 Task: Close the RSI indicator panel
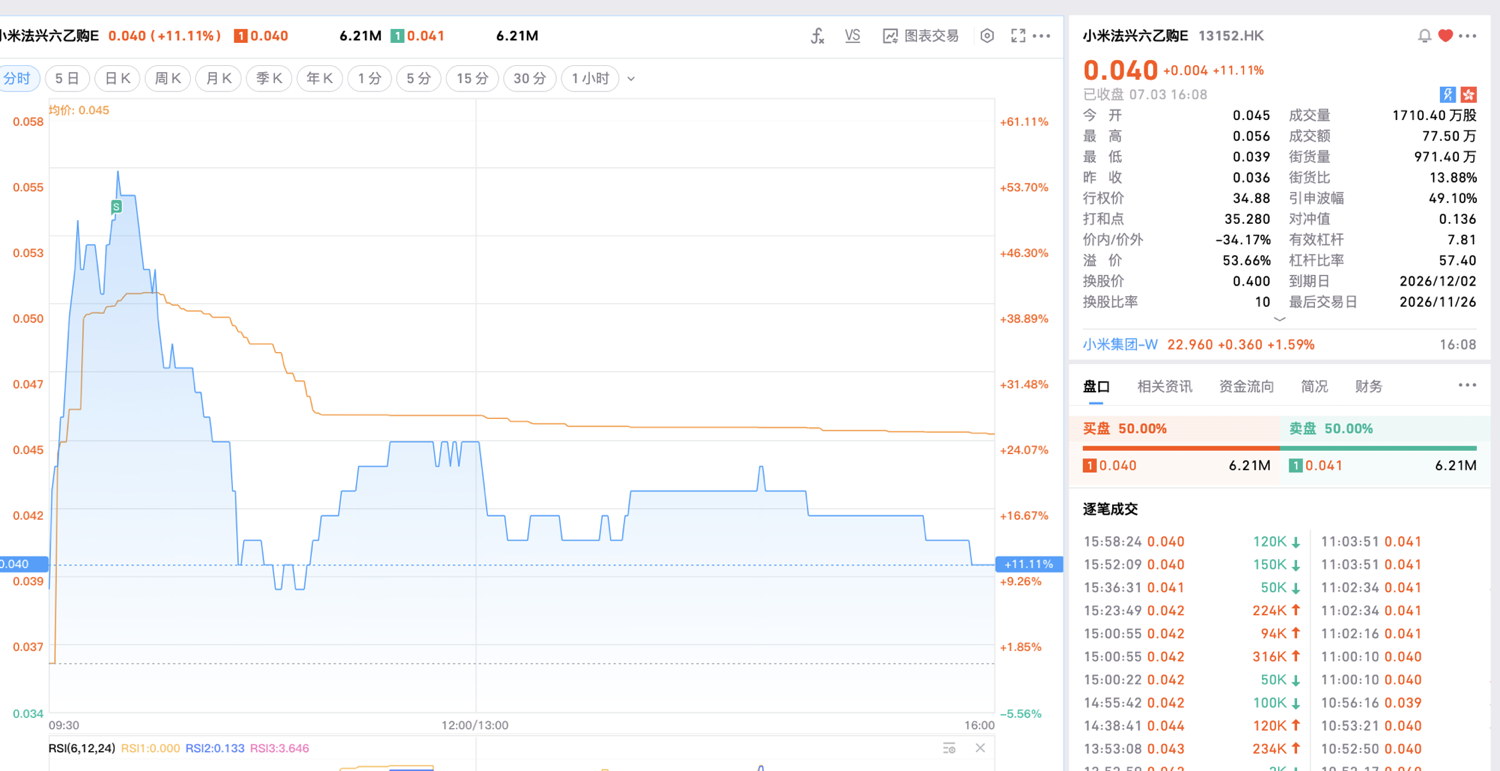click(x=980, y=748)
